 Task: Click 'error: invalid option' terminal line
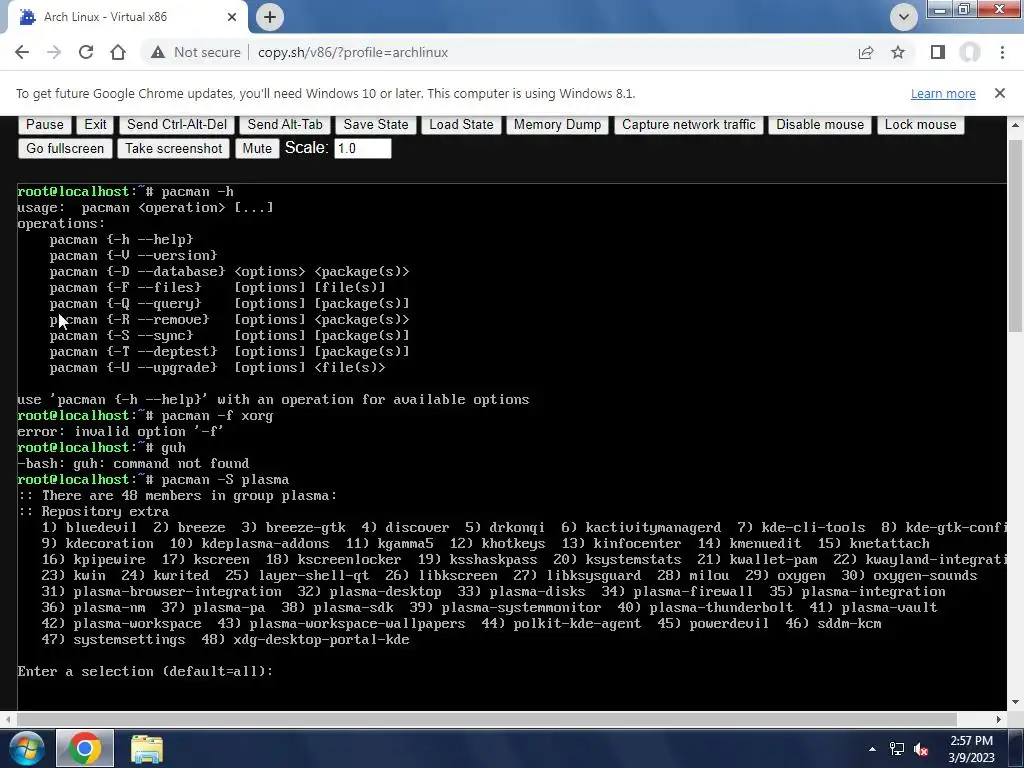click(x=121, y=432)
